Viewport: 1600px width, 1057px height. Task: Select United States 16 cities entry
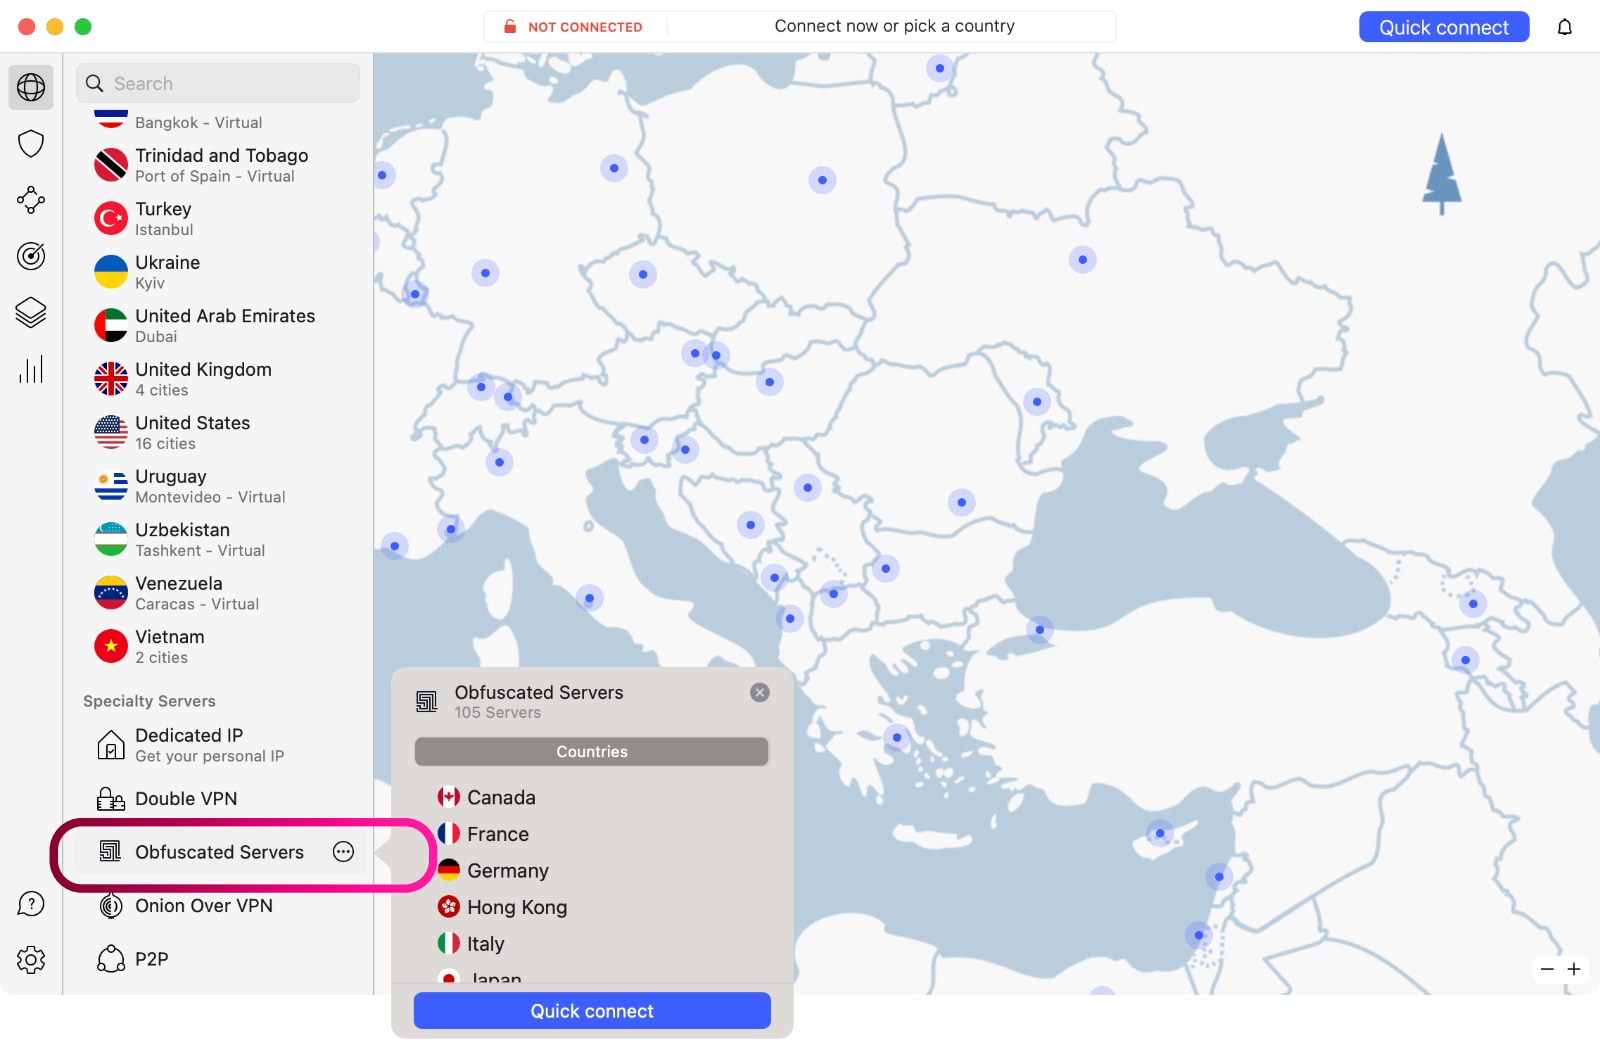click(x=218, y=432)
